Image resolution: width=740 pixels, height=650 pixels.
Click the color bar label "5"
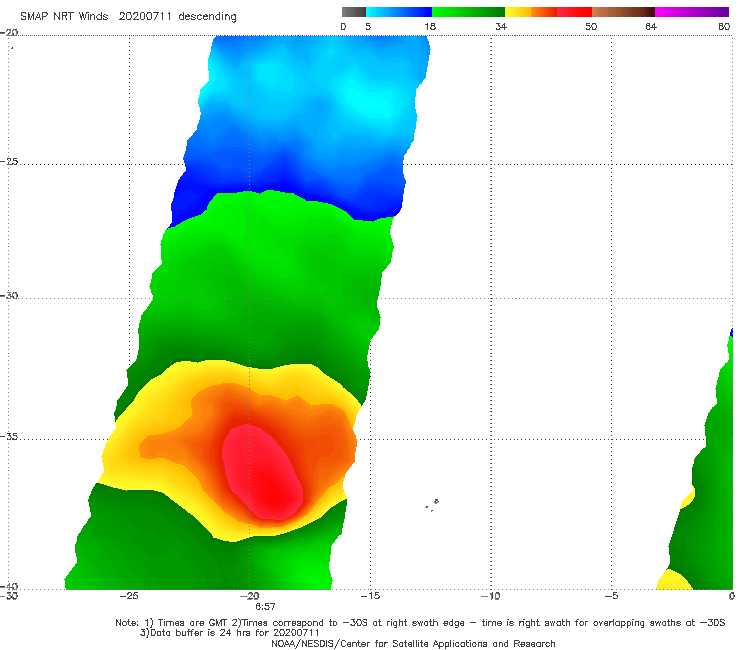[x=368, y=27]
